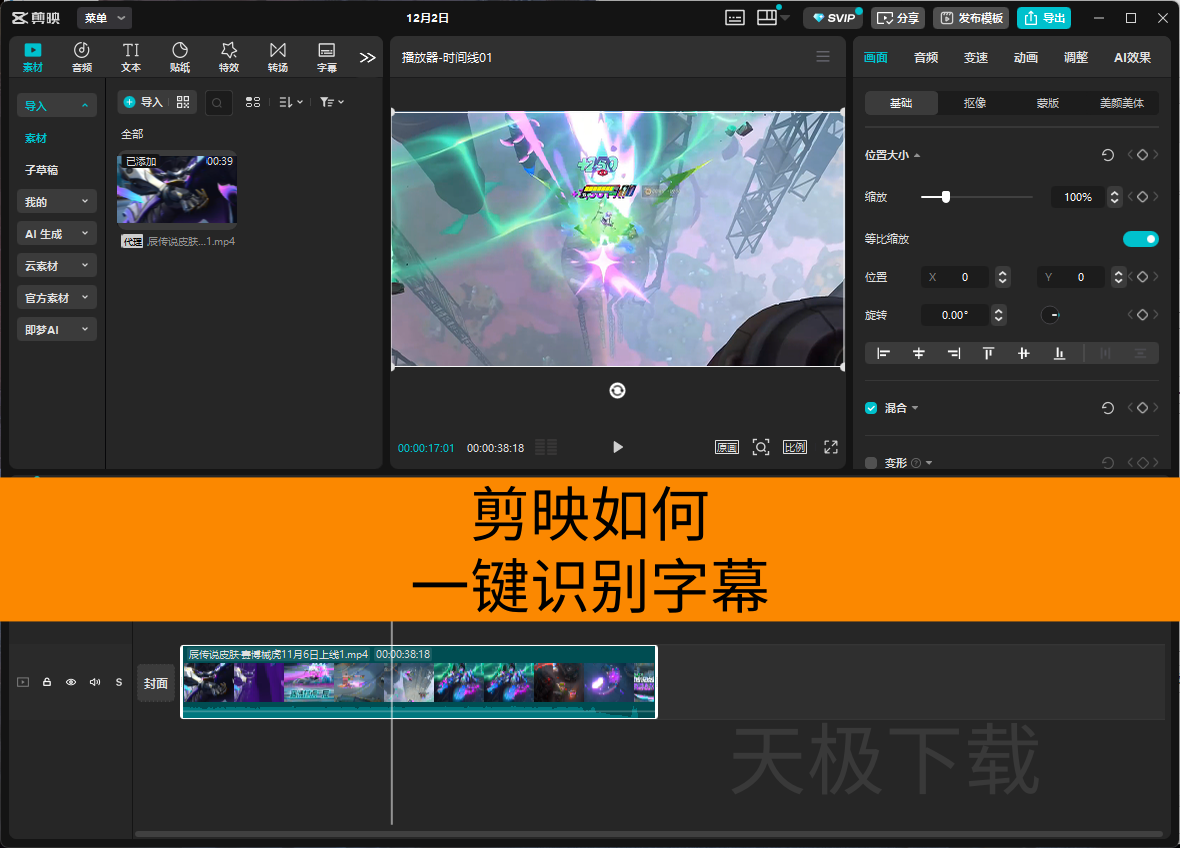Lock the video track
Viewport: 1180px width, 848px height.
coord(47,682)
